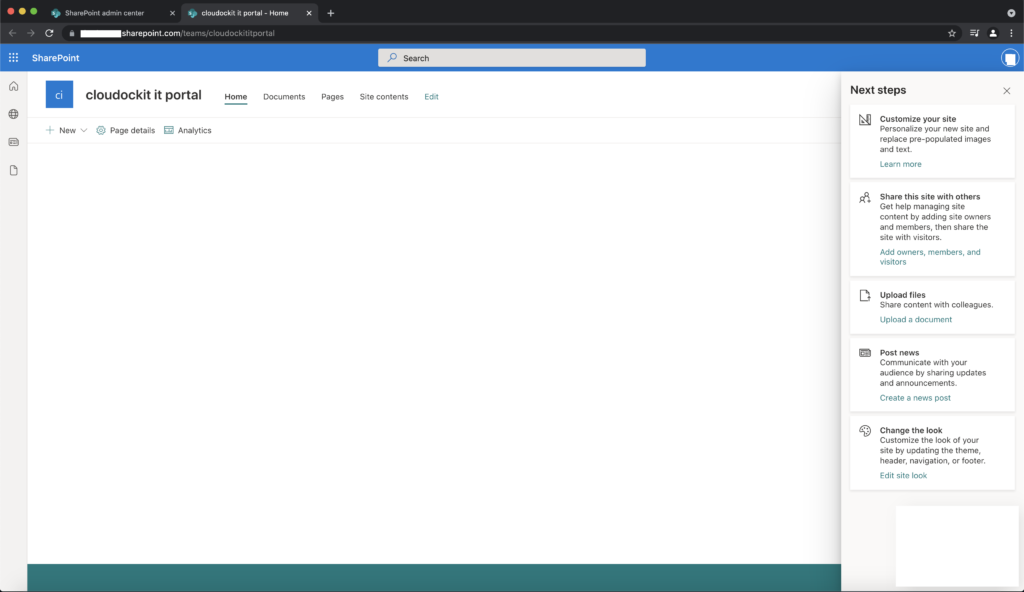Click the Edit navigation link
The width and height of the screenshot is (1024, 592).
[x=431, y=97]
